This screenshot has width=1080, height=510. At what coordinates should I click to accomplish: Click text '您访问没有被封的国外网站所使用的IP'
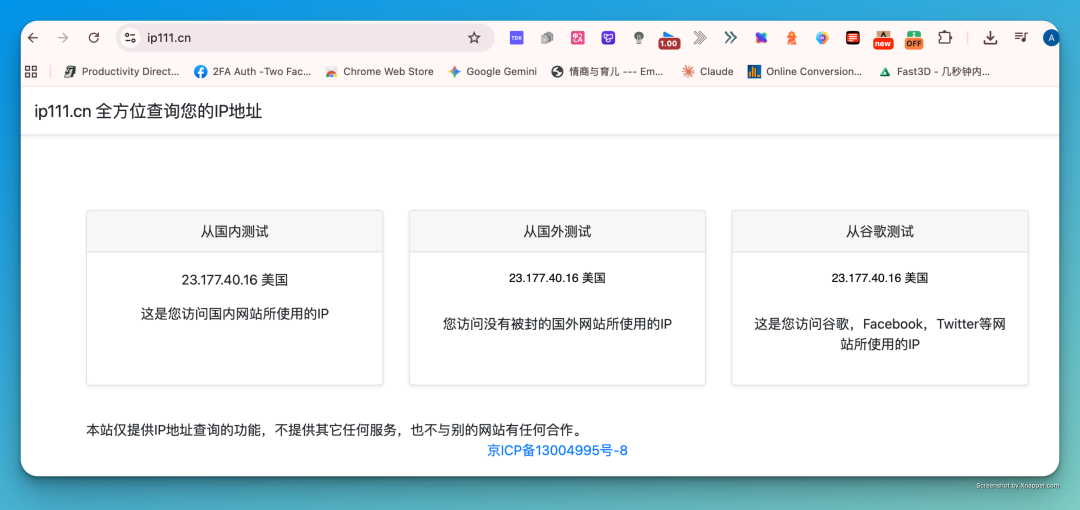point(557,323)
